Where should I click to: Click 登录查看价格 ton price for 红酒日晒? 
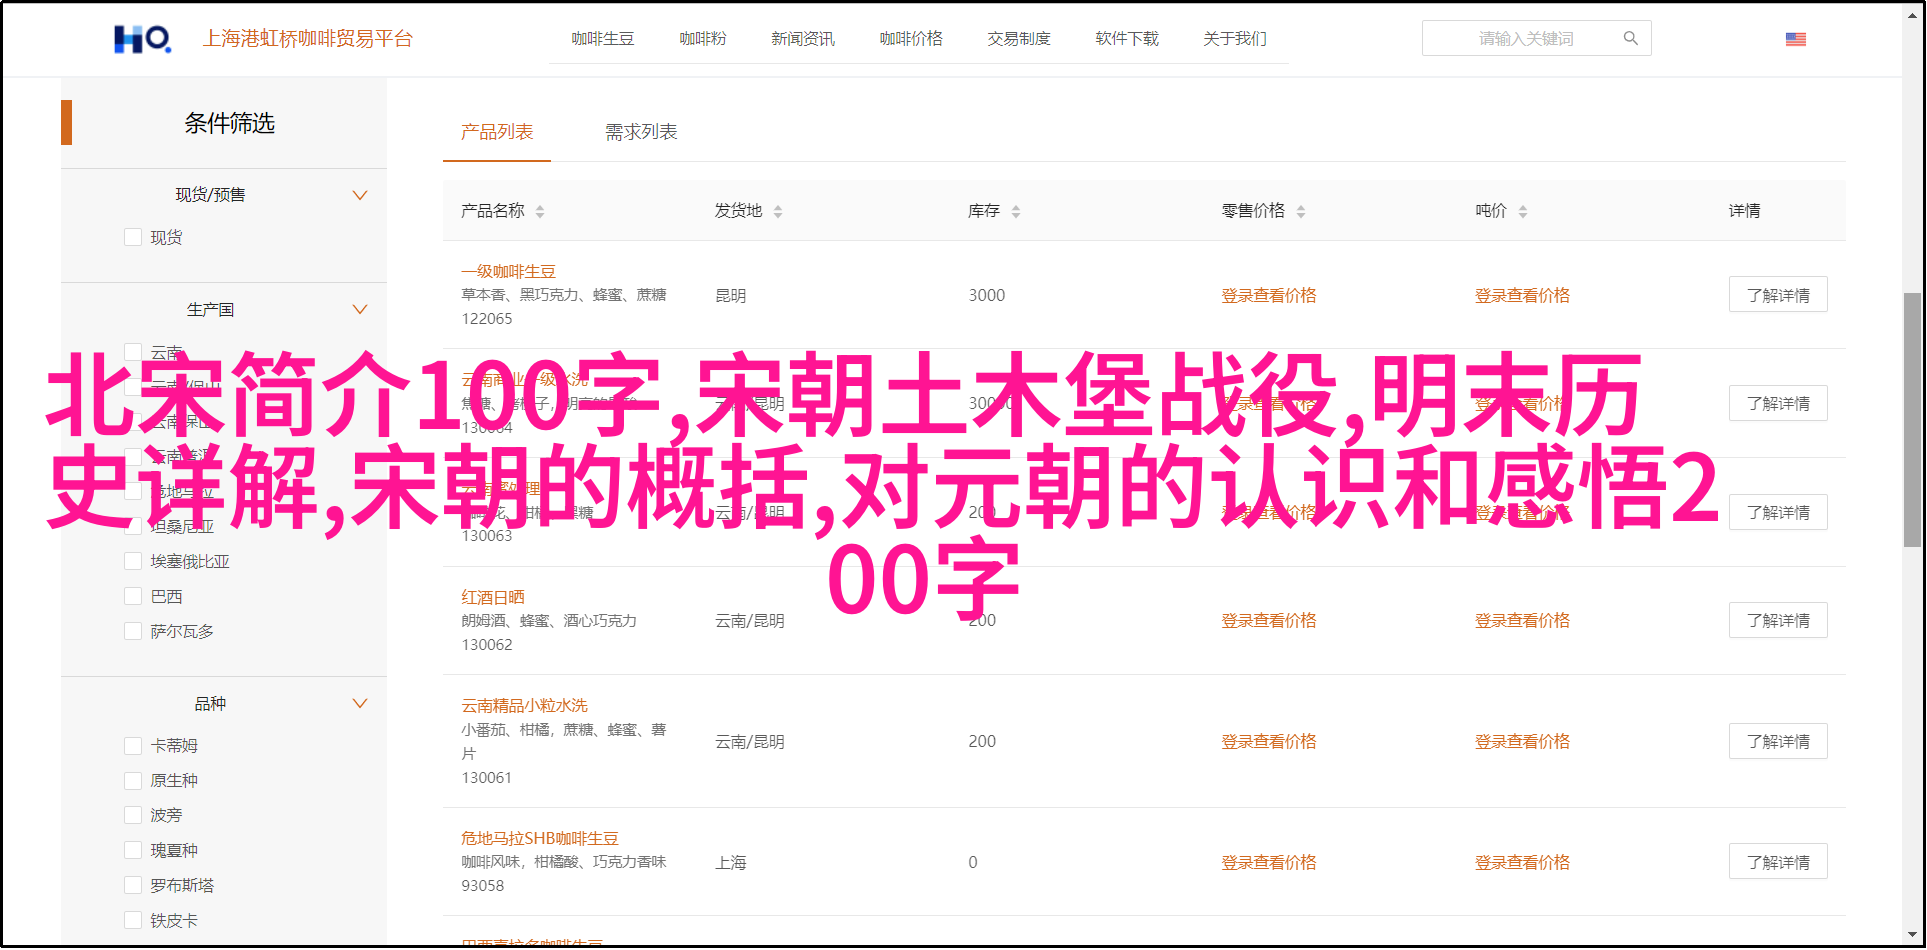pyautogui.click(x=1522, y=620)
